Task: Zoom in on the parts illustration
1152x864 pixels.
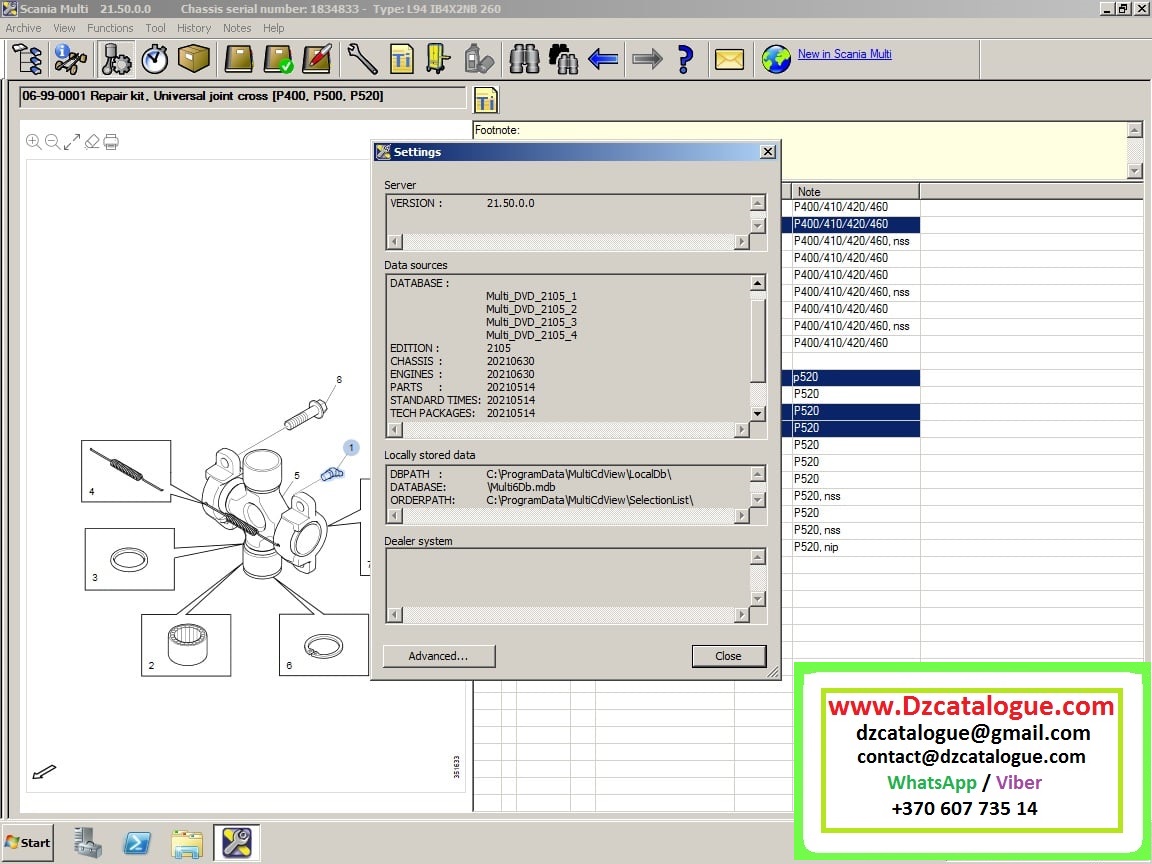Action: tap(33, 142)
